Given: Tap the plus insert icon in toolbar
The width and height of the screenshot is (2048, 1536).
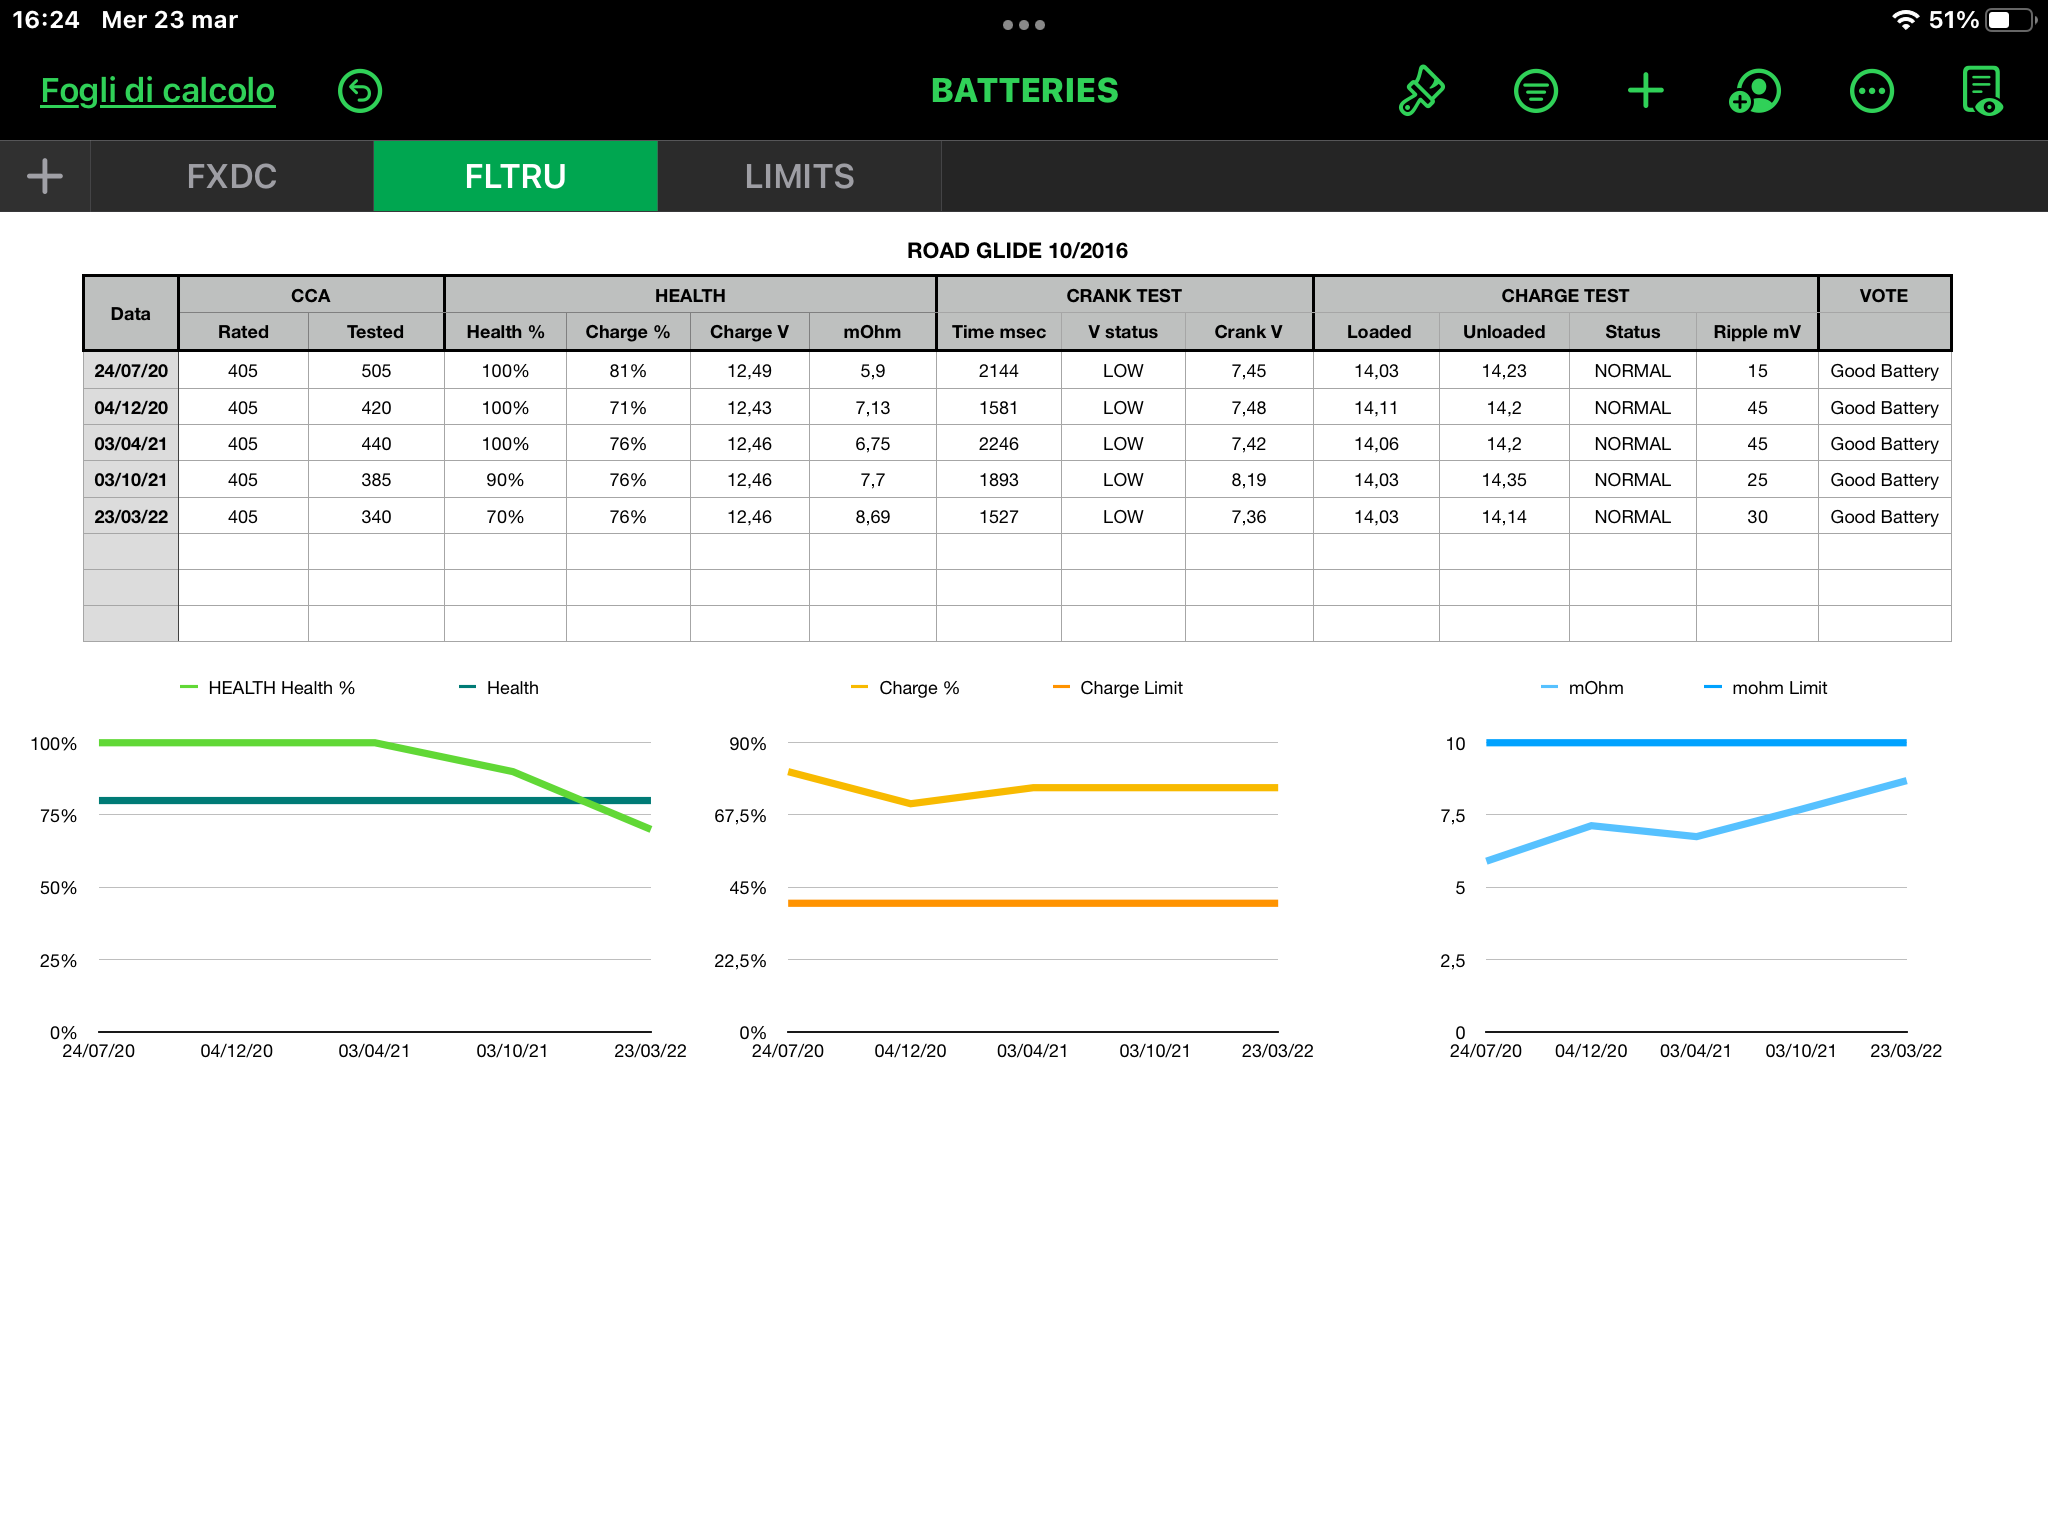Looking at the screenshot, I should coord(1645,91).
